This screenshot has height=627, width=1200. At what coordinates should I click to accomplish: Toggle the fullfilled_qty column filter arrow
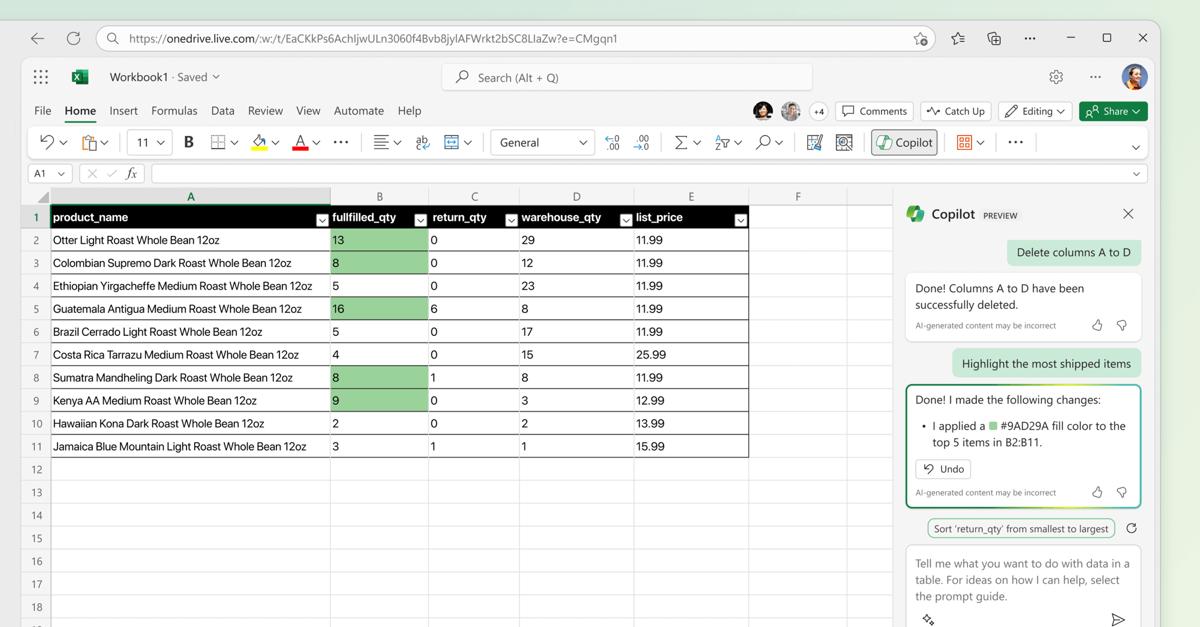pos(421,218)
